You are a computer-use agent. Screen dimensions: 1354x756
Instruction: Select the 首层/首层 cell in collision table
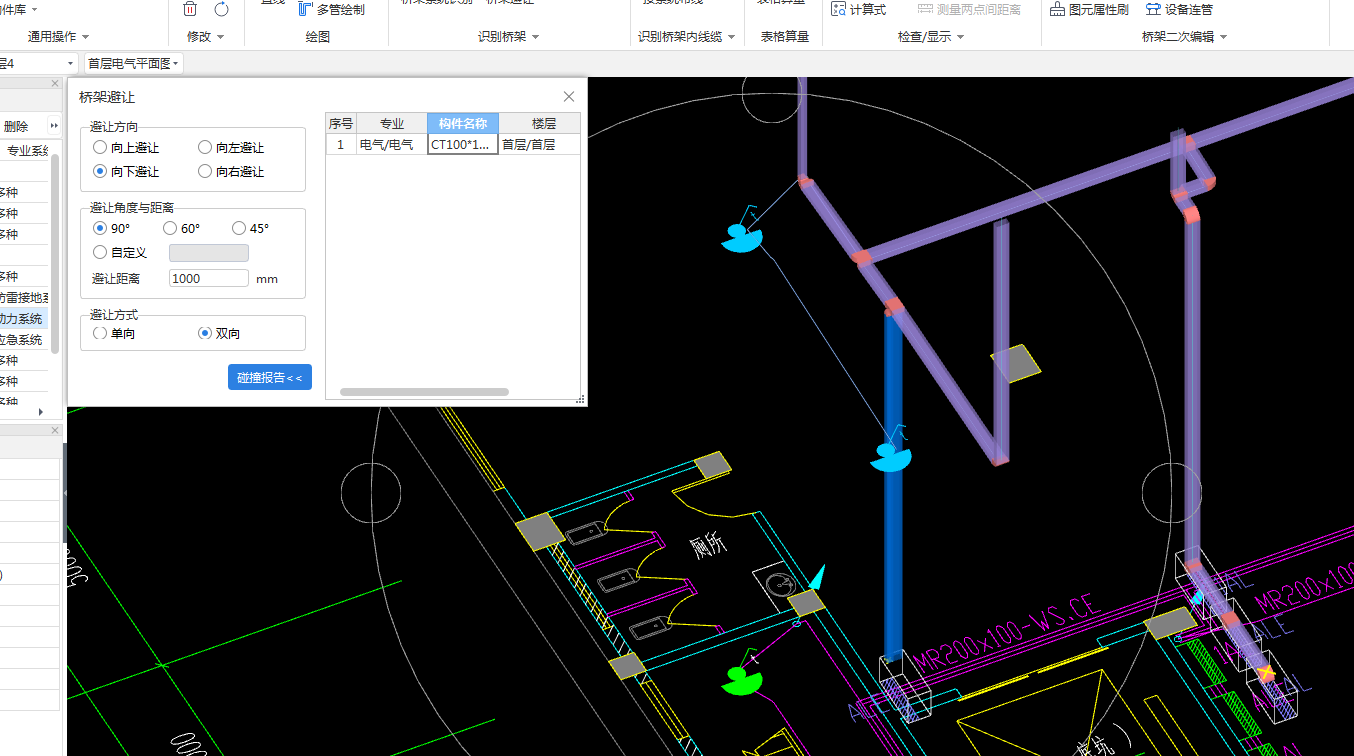539,144
